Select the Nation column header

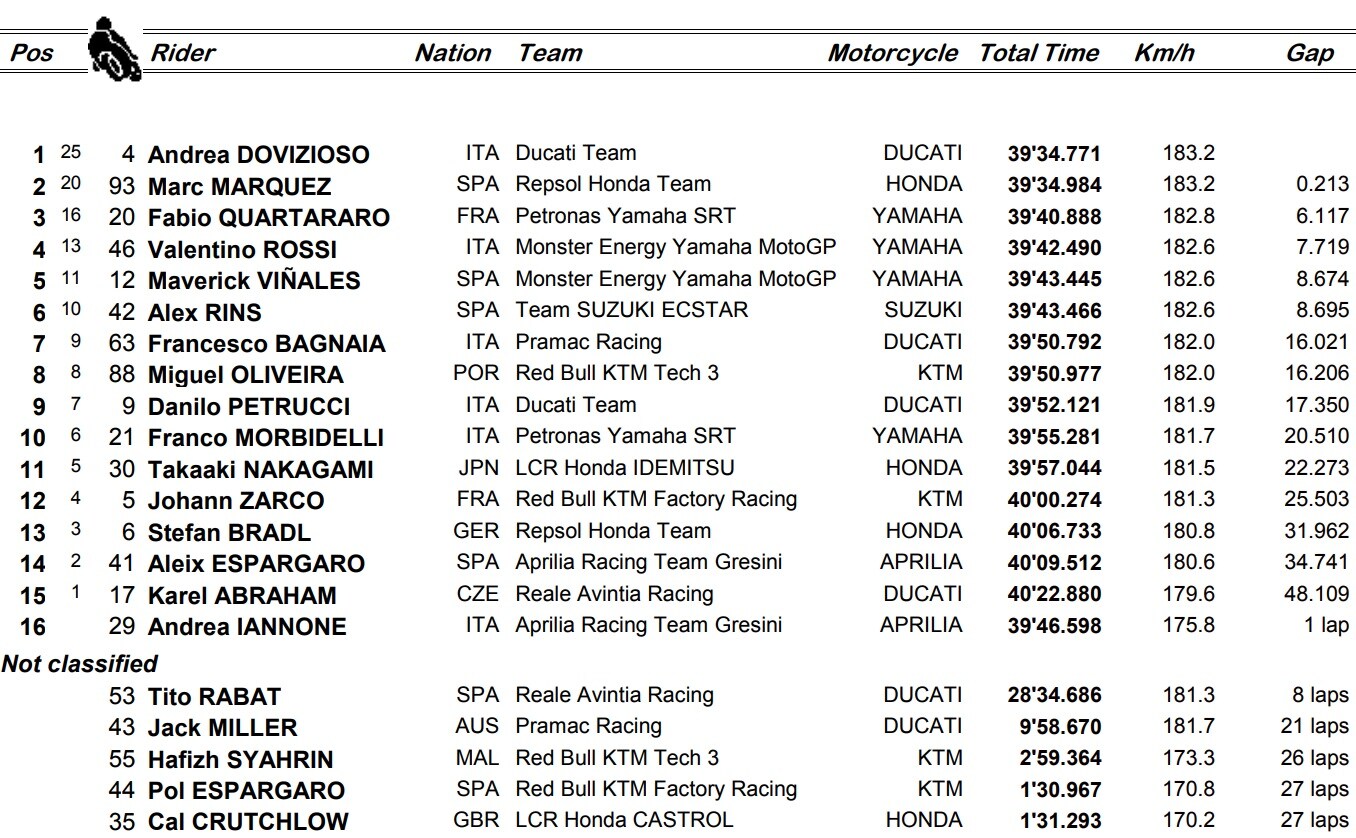point(453,53)
